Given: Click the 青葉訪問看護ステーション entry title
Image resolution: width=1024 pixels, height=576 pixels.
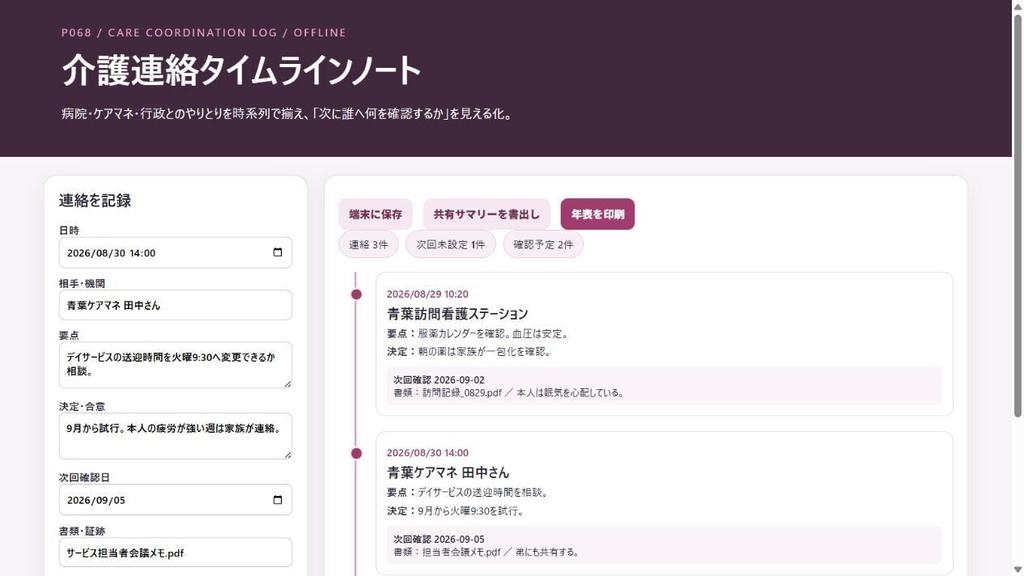Looking at the screenshot, I should click(457, 313).
